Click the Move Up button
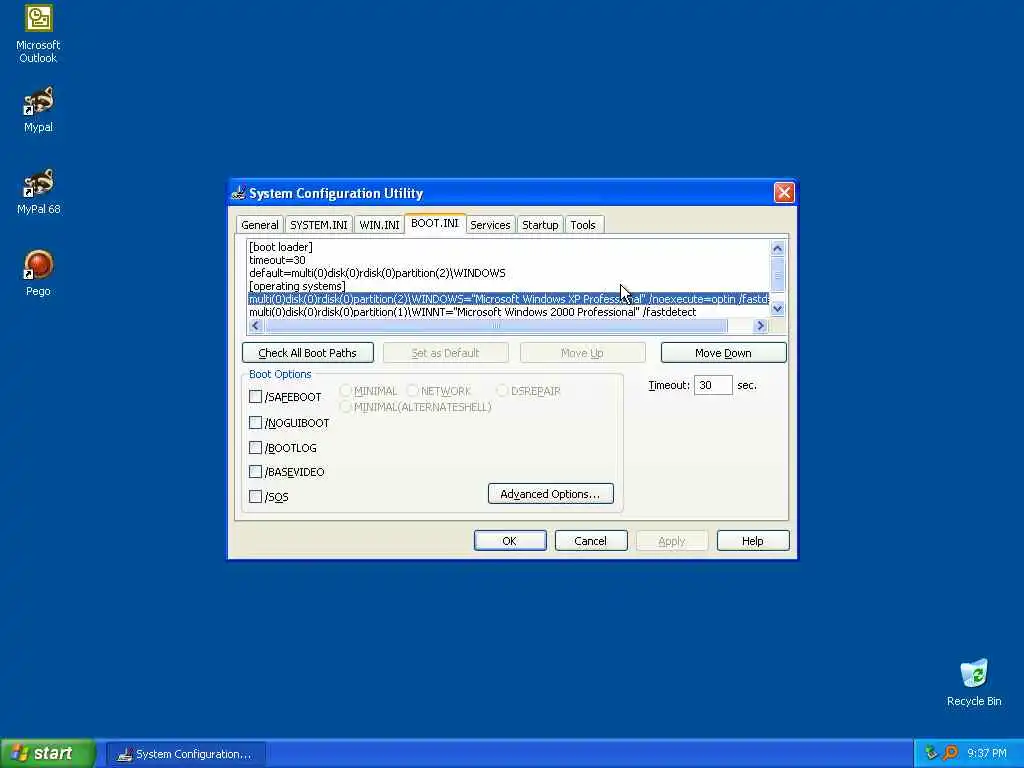Image resolution: width=1024 pixels, height=768 pixels. [583, 353]
